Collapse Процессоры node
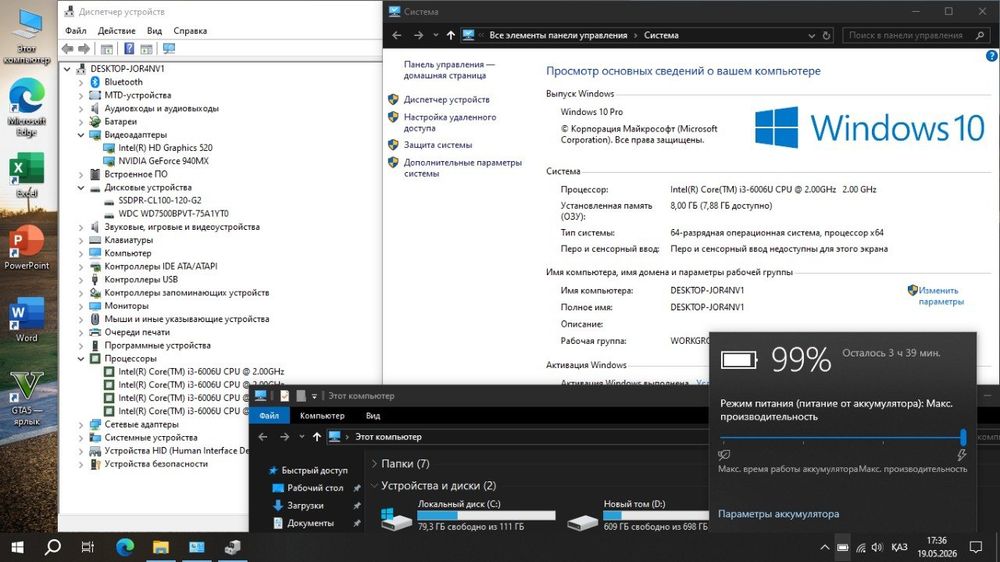The image size is (1000, 562). point(81,359)
